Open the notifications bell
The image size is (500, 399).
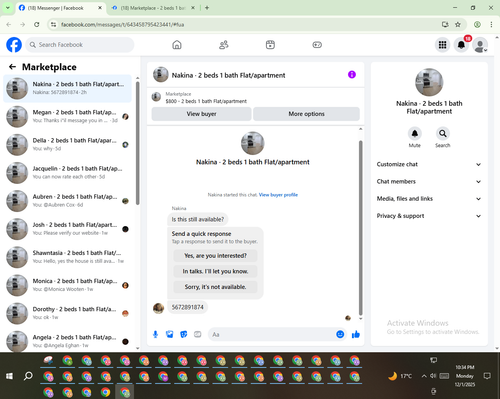(461, 45)
